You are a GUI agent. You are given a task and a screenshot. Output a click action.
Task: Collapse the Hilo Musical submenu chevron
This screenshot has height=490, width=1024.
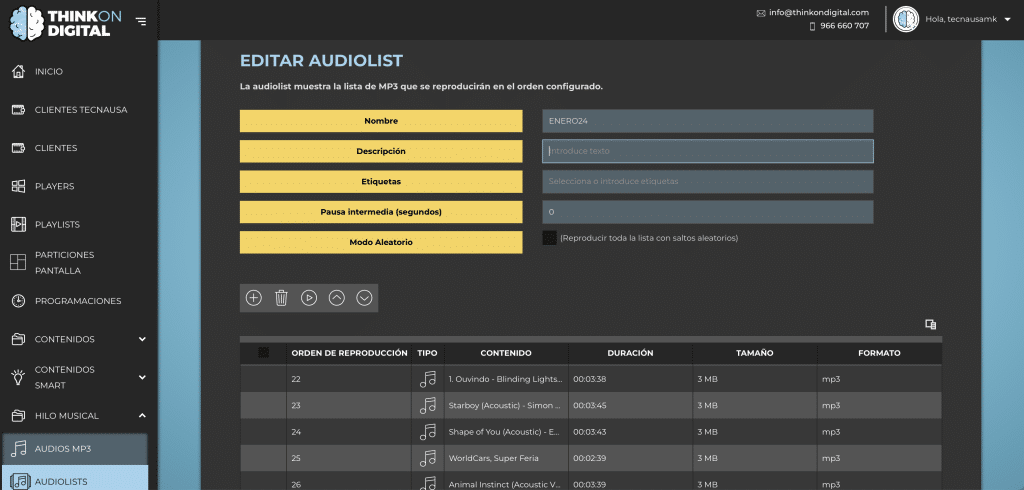[142, 416]
